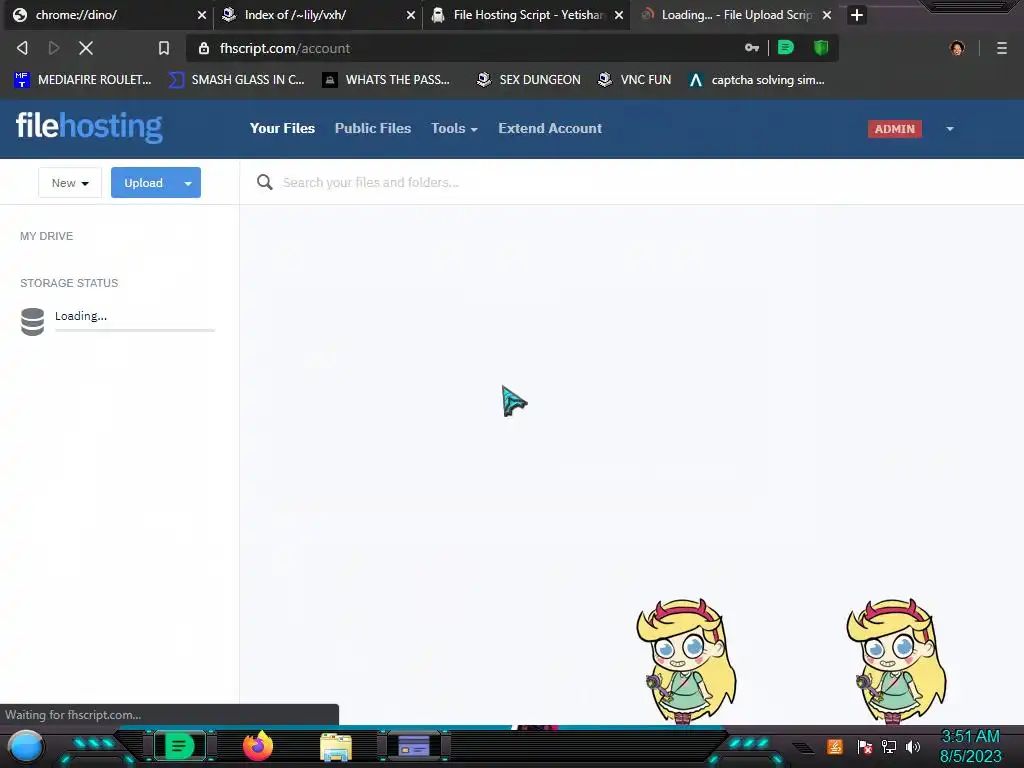Open the New dropdown button
The image size is (1024, 768).
(x=70, y=183)
